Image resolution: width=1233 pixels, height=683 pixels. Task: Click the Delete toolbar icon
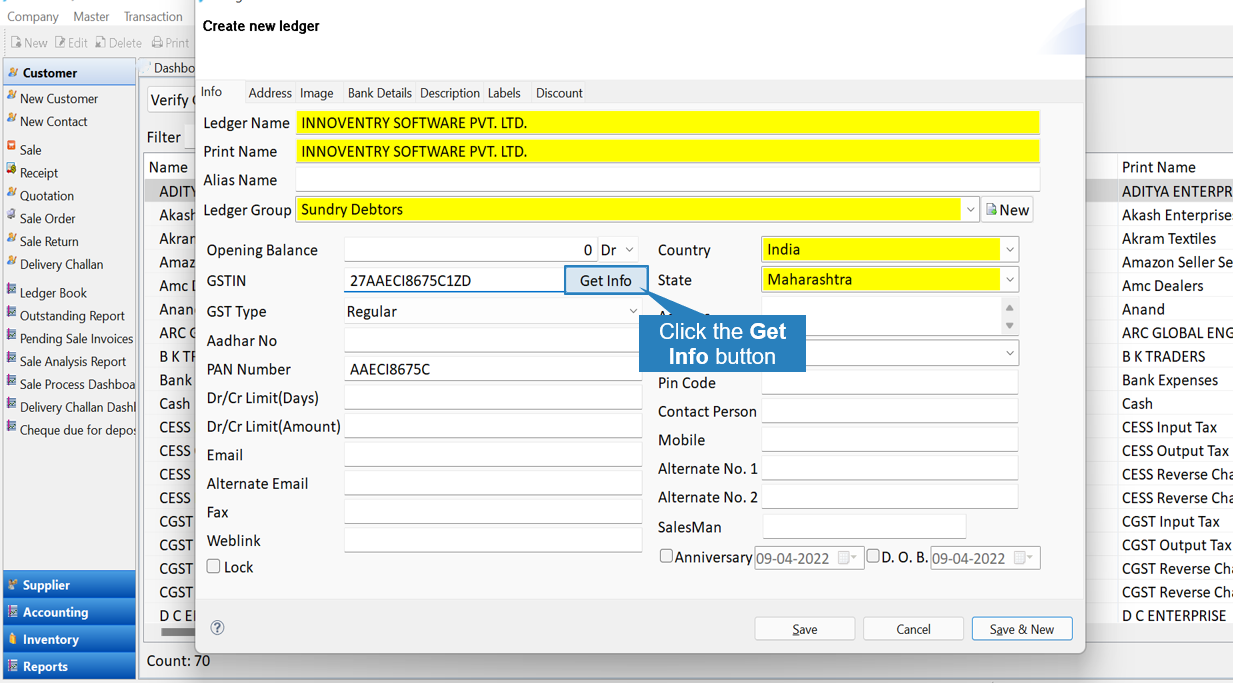pyautogui.click(x=118, y=43)
